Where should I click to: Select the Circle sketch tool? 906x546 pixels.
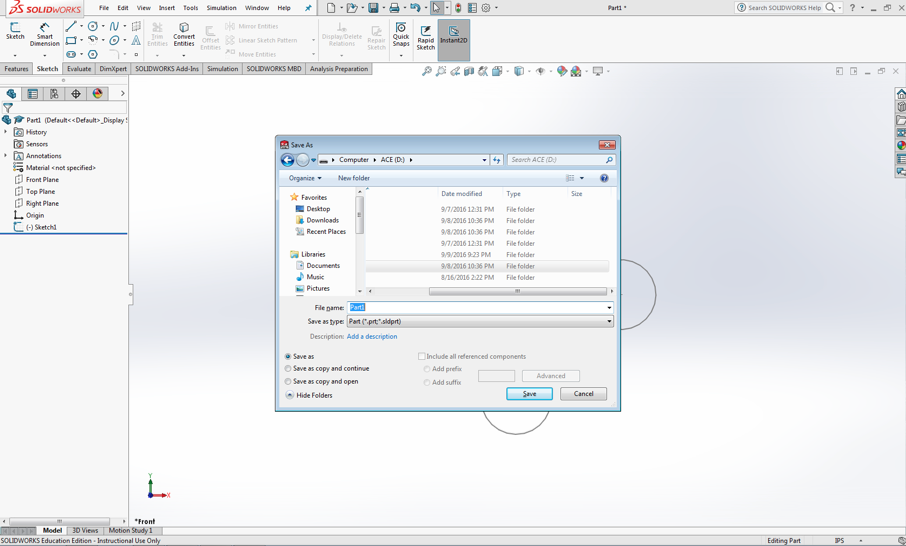point(92,27)
